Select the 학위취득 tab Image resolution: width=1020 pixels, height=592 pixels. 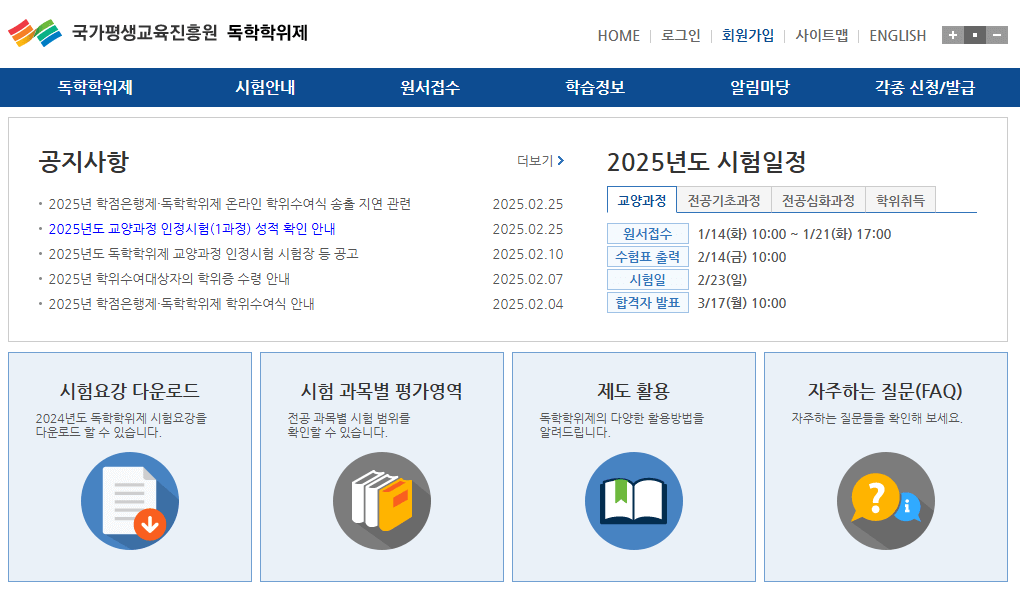903,200
